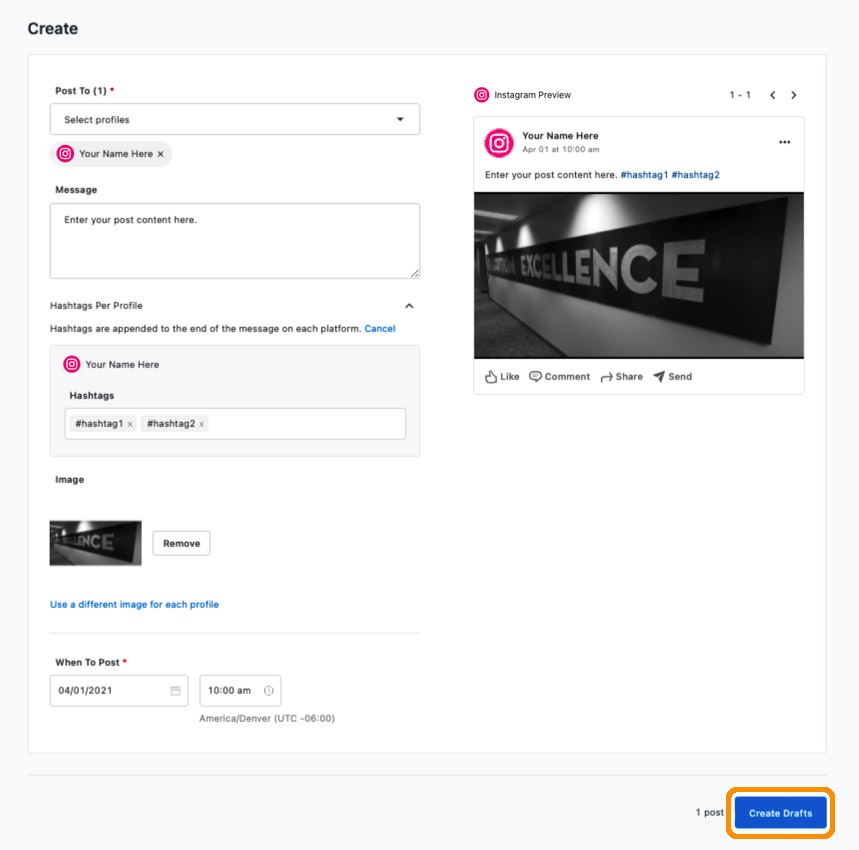Click the 1 post count text

pos(709,813)
